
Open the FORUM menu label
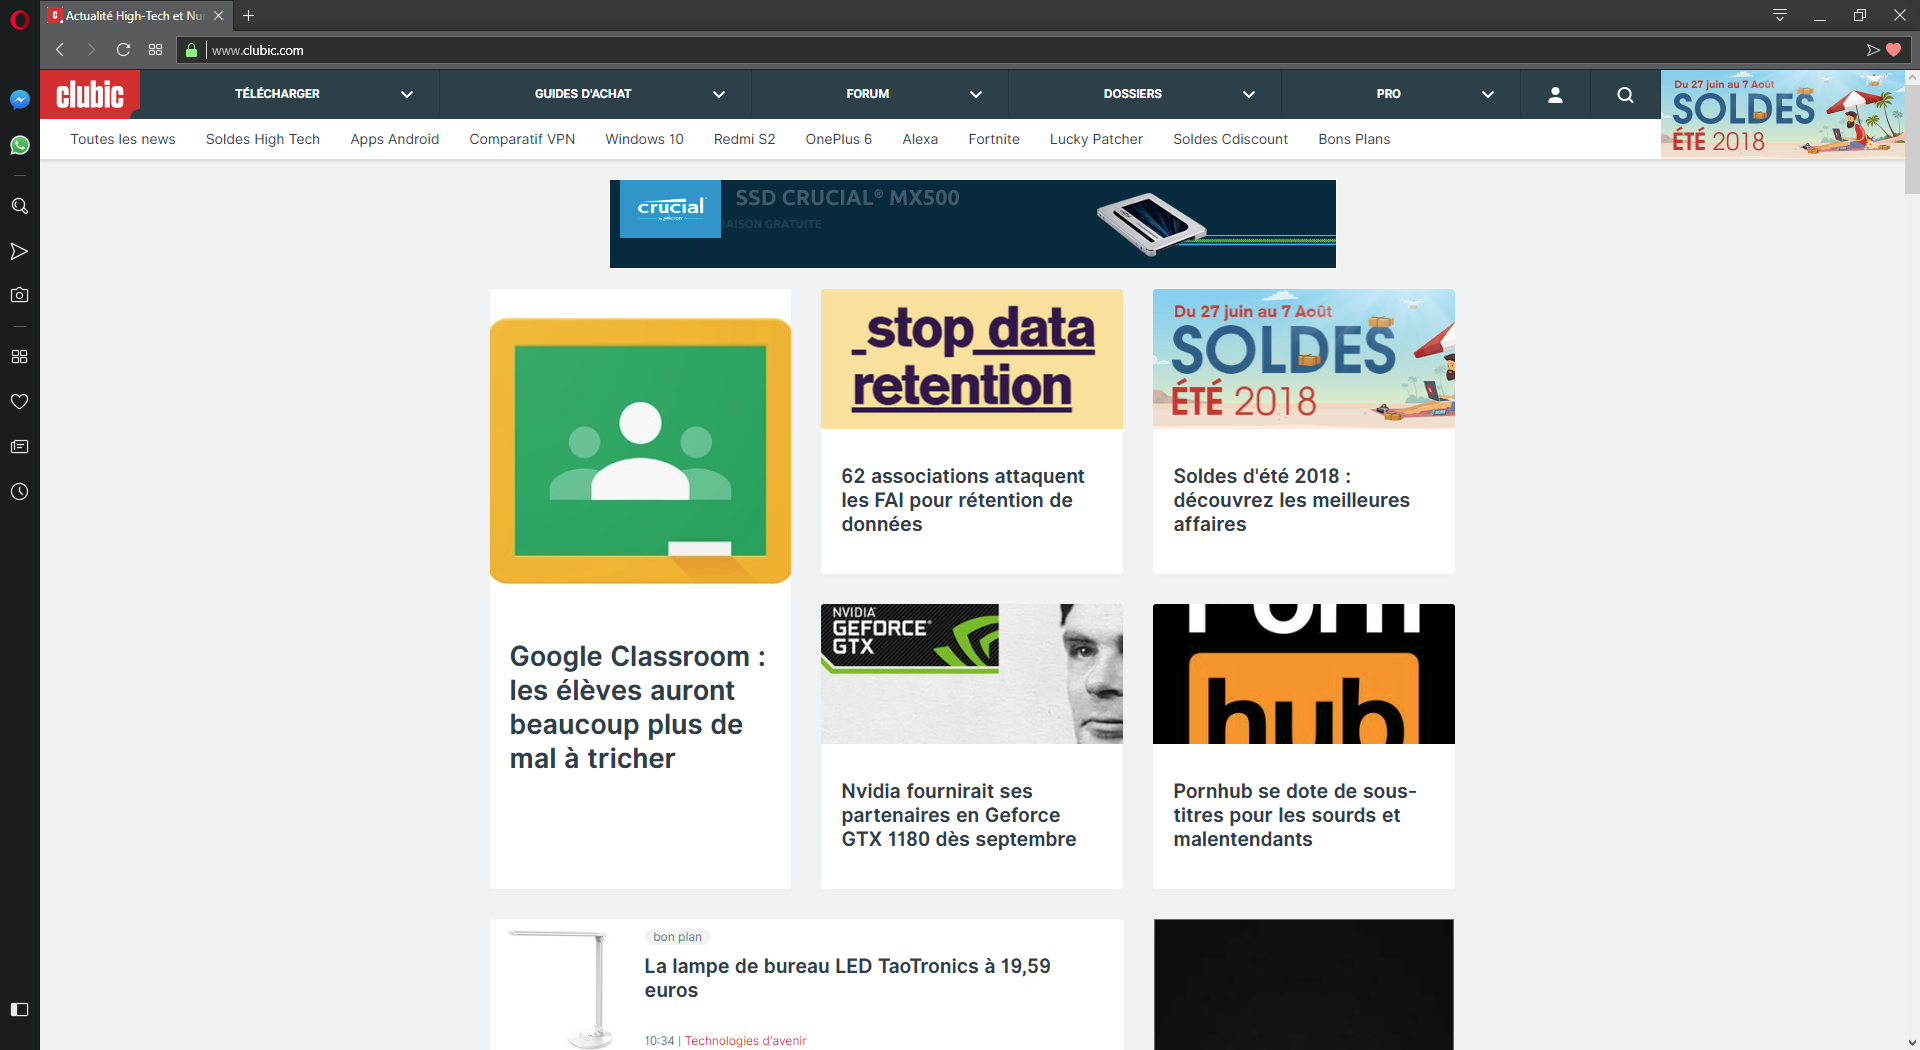[867, 94]
